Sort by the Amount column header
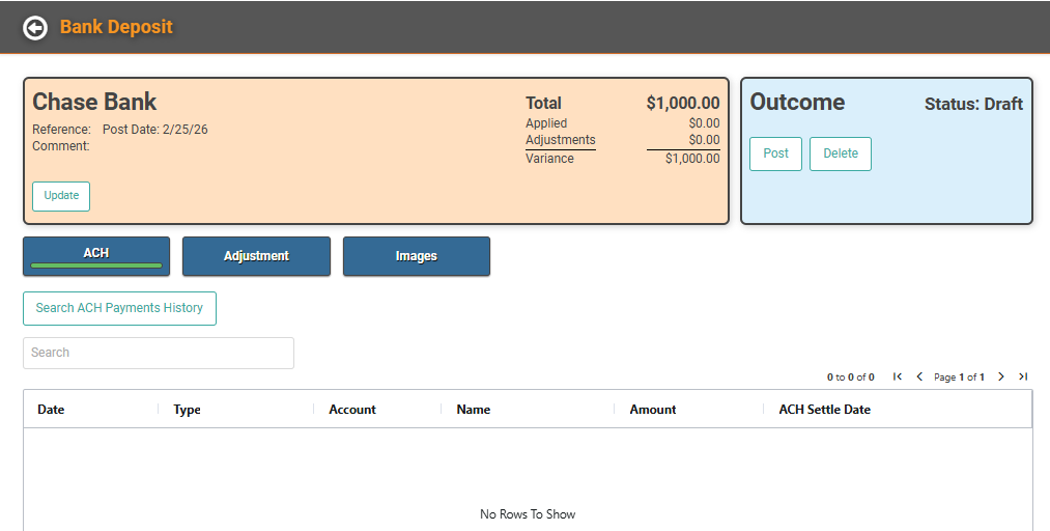 653,409
